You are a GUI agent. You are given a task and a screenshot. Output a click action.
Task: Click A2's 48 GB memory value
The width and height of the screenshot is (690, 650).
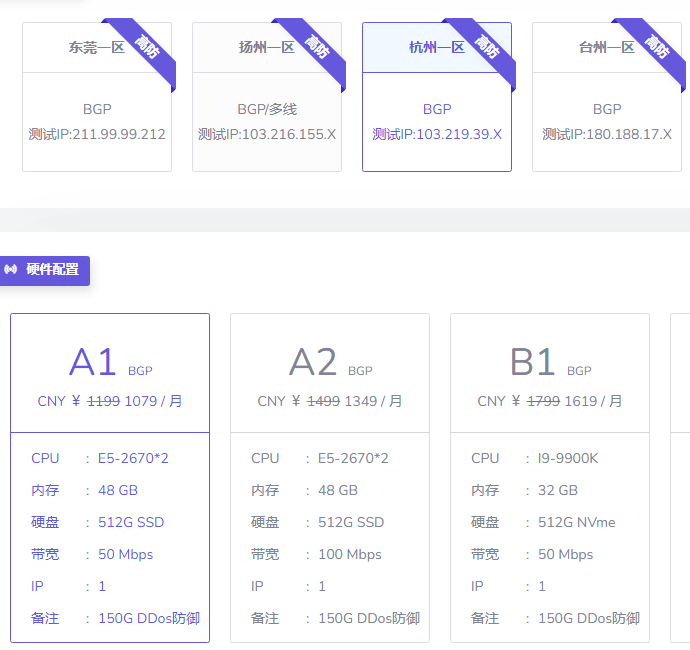pyautogui.click(x=338, y=490)
